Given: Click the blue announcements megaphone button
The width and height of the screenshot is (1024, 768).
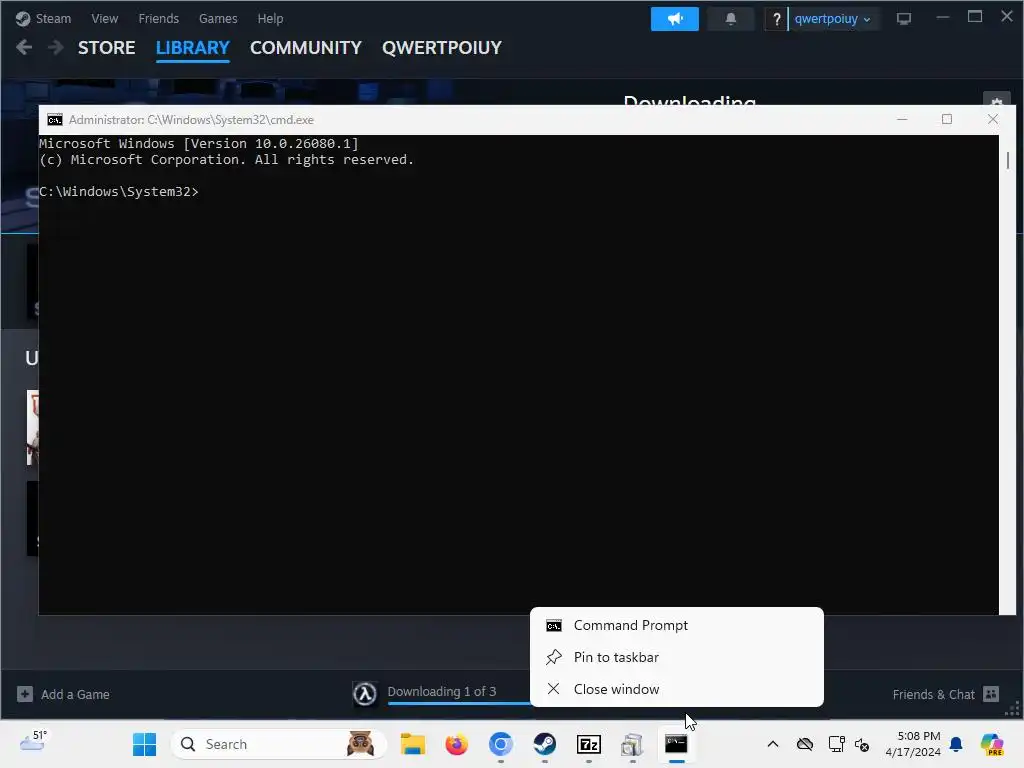Looking at the screenshot, I should (675, 19).
